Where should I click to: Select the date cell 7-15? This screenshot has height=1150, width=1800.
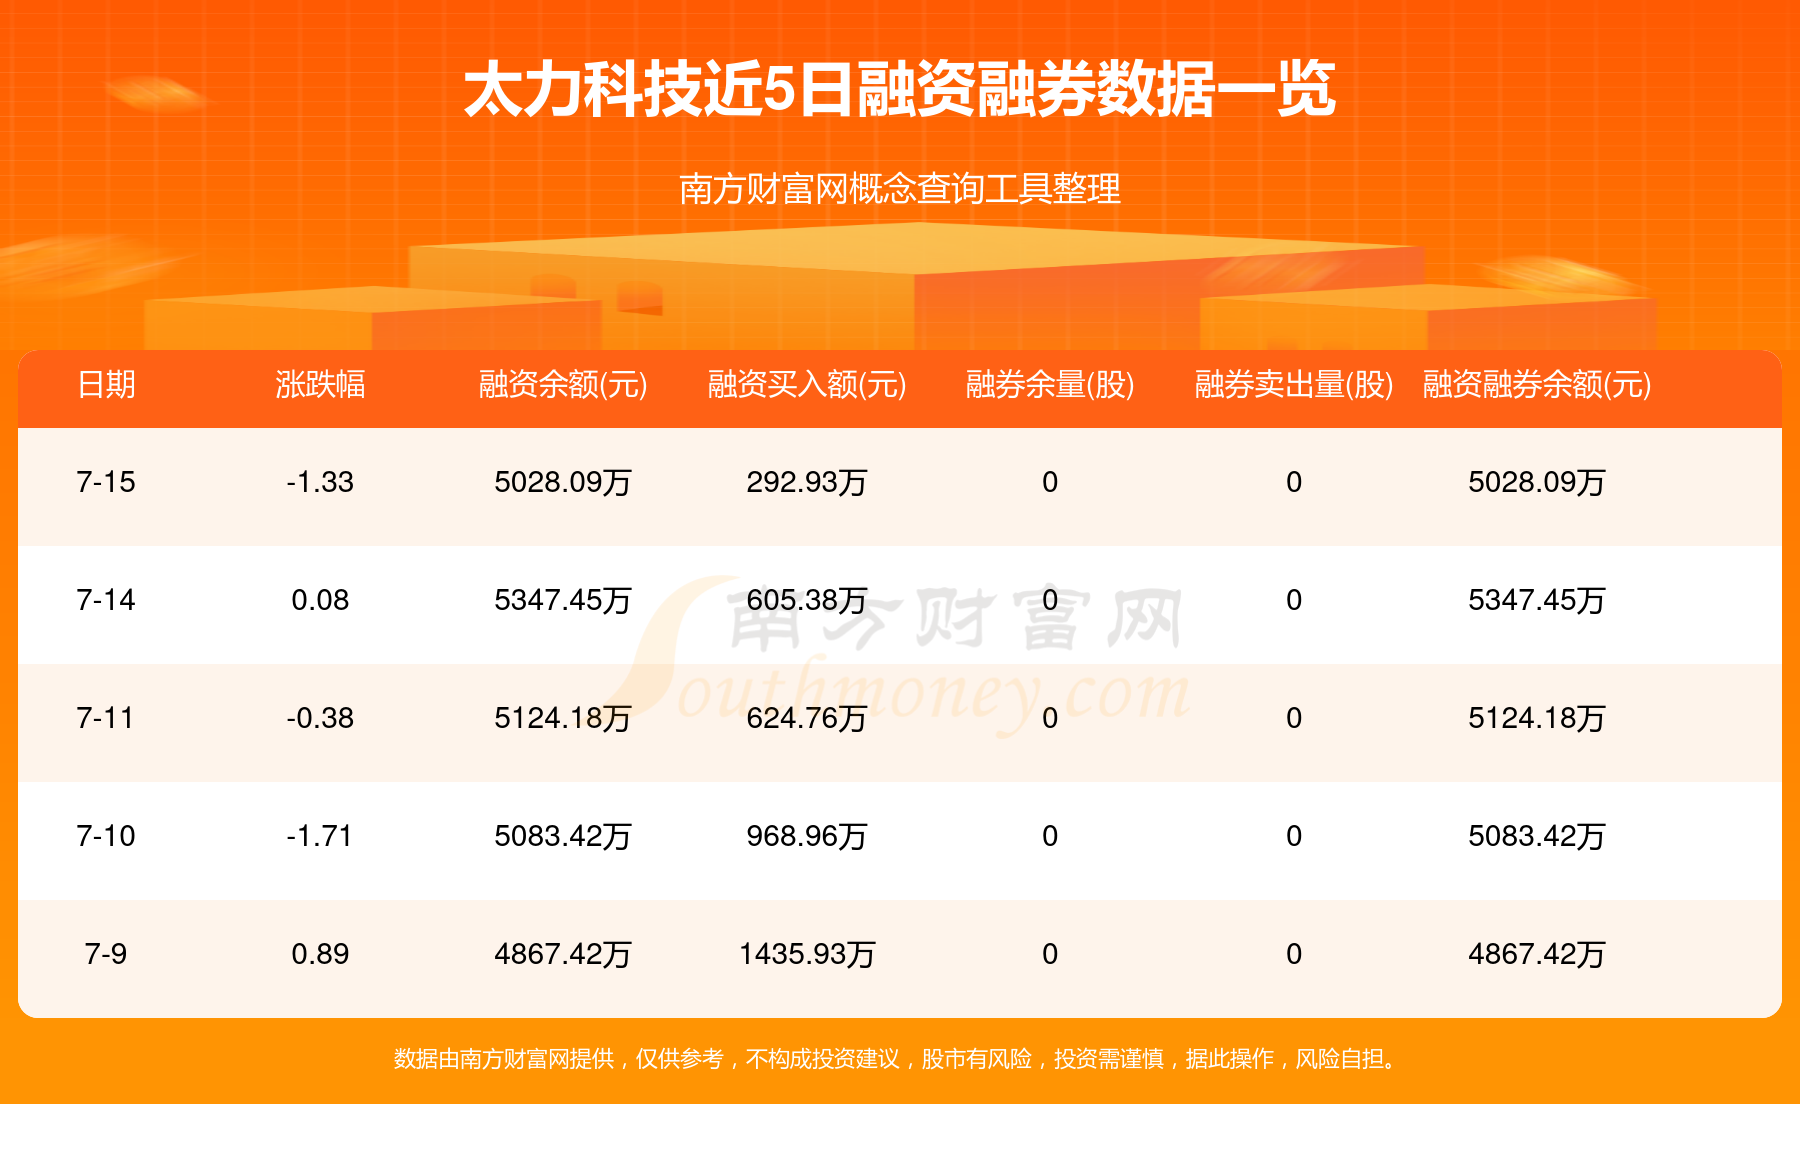pyautogui.click(x=106, y=482)
